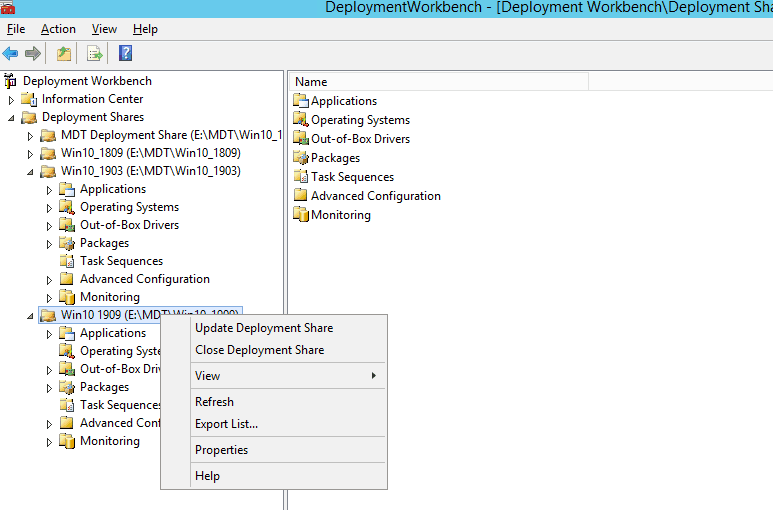
Task: Click Out-of-Box Drivers icon under Win10_1903 in tree
Action: pos(67,225)
